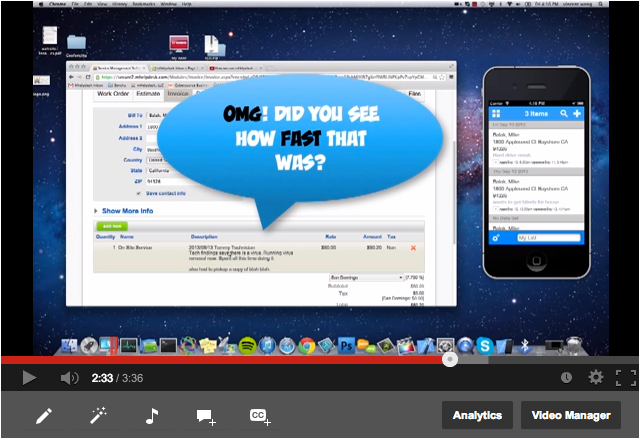Viewport: 639px width, 438px height.
Task: Click the Skype icon in the dock
Action: pos(485,346)
